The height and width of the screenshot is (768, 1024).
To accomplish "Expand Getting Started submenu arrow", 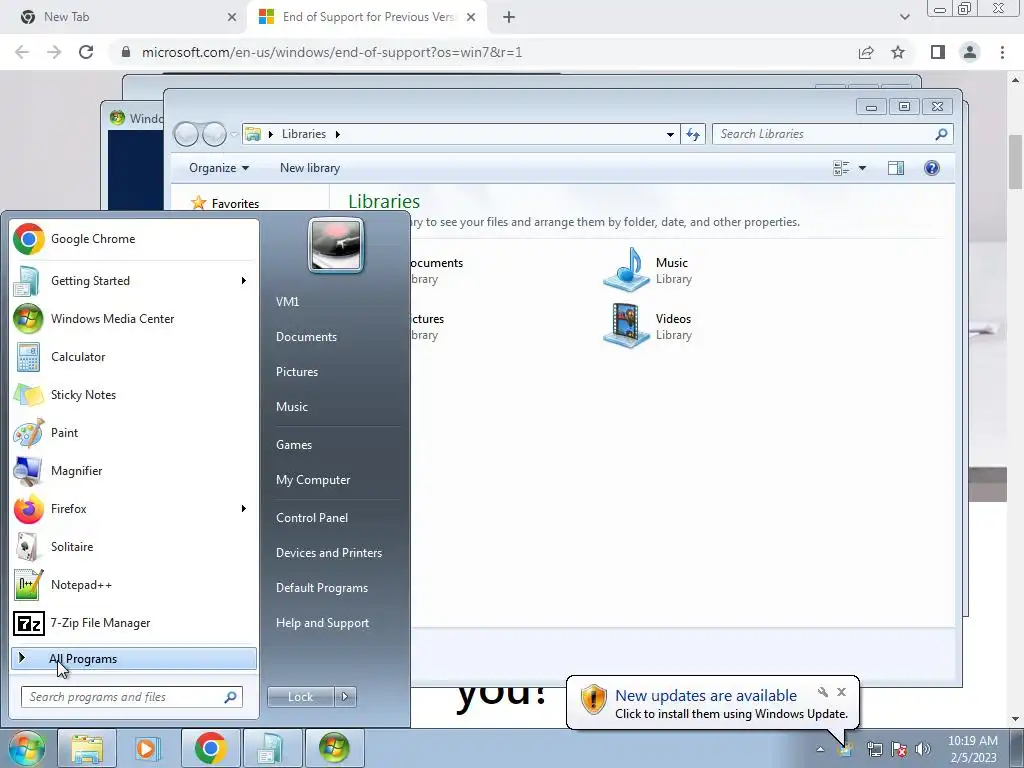I will pos(244,281).
